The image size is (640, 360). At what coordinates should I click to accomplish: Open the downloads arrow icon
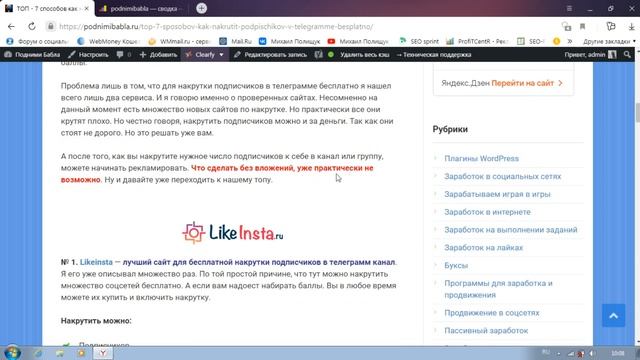coord(631,27)
